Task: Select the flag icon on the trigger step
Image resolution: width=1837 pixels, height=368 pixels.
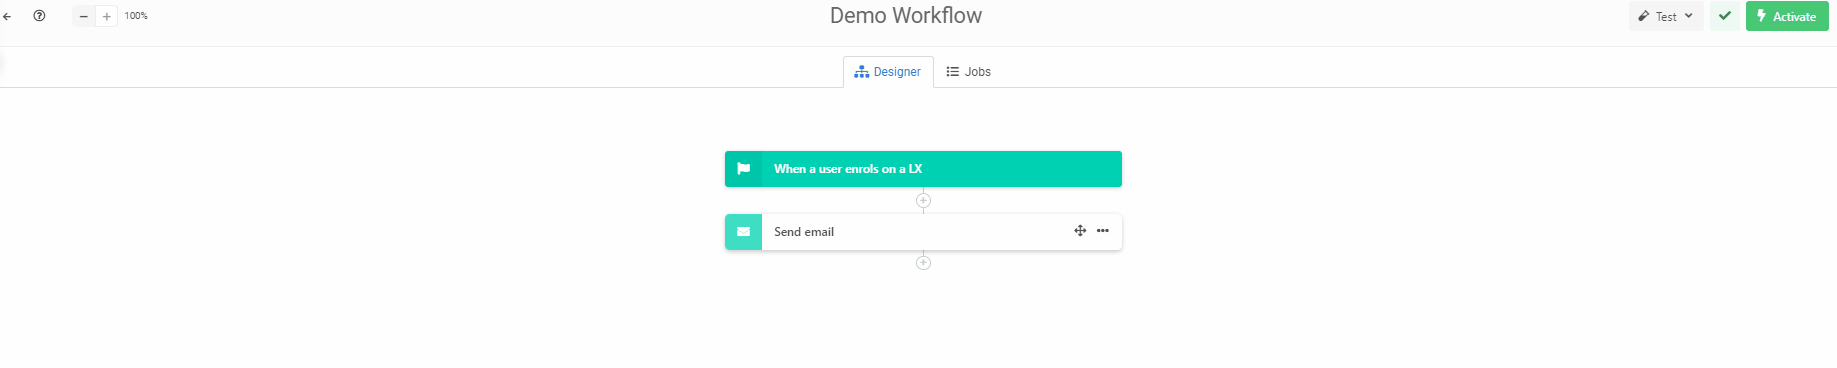Action: [x=743, y=169]
